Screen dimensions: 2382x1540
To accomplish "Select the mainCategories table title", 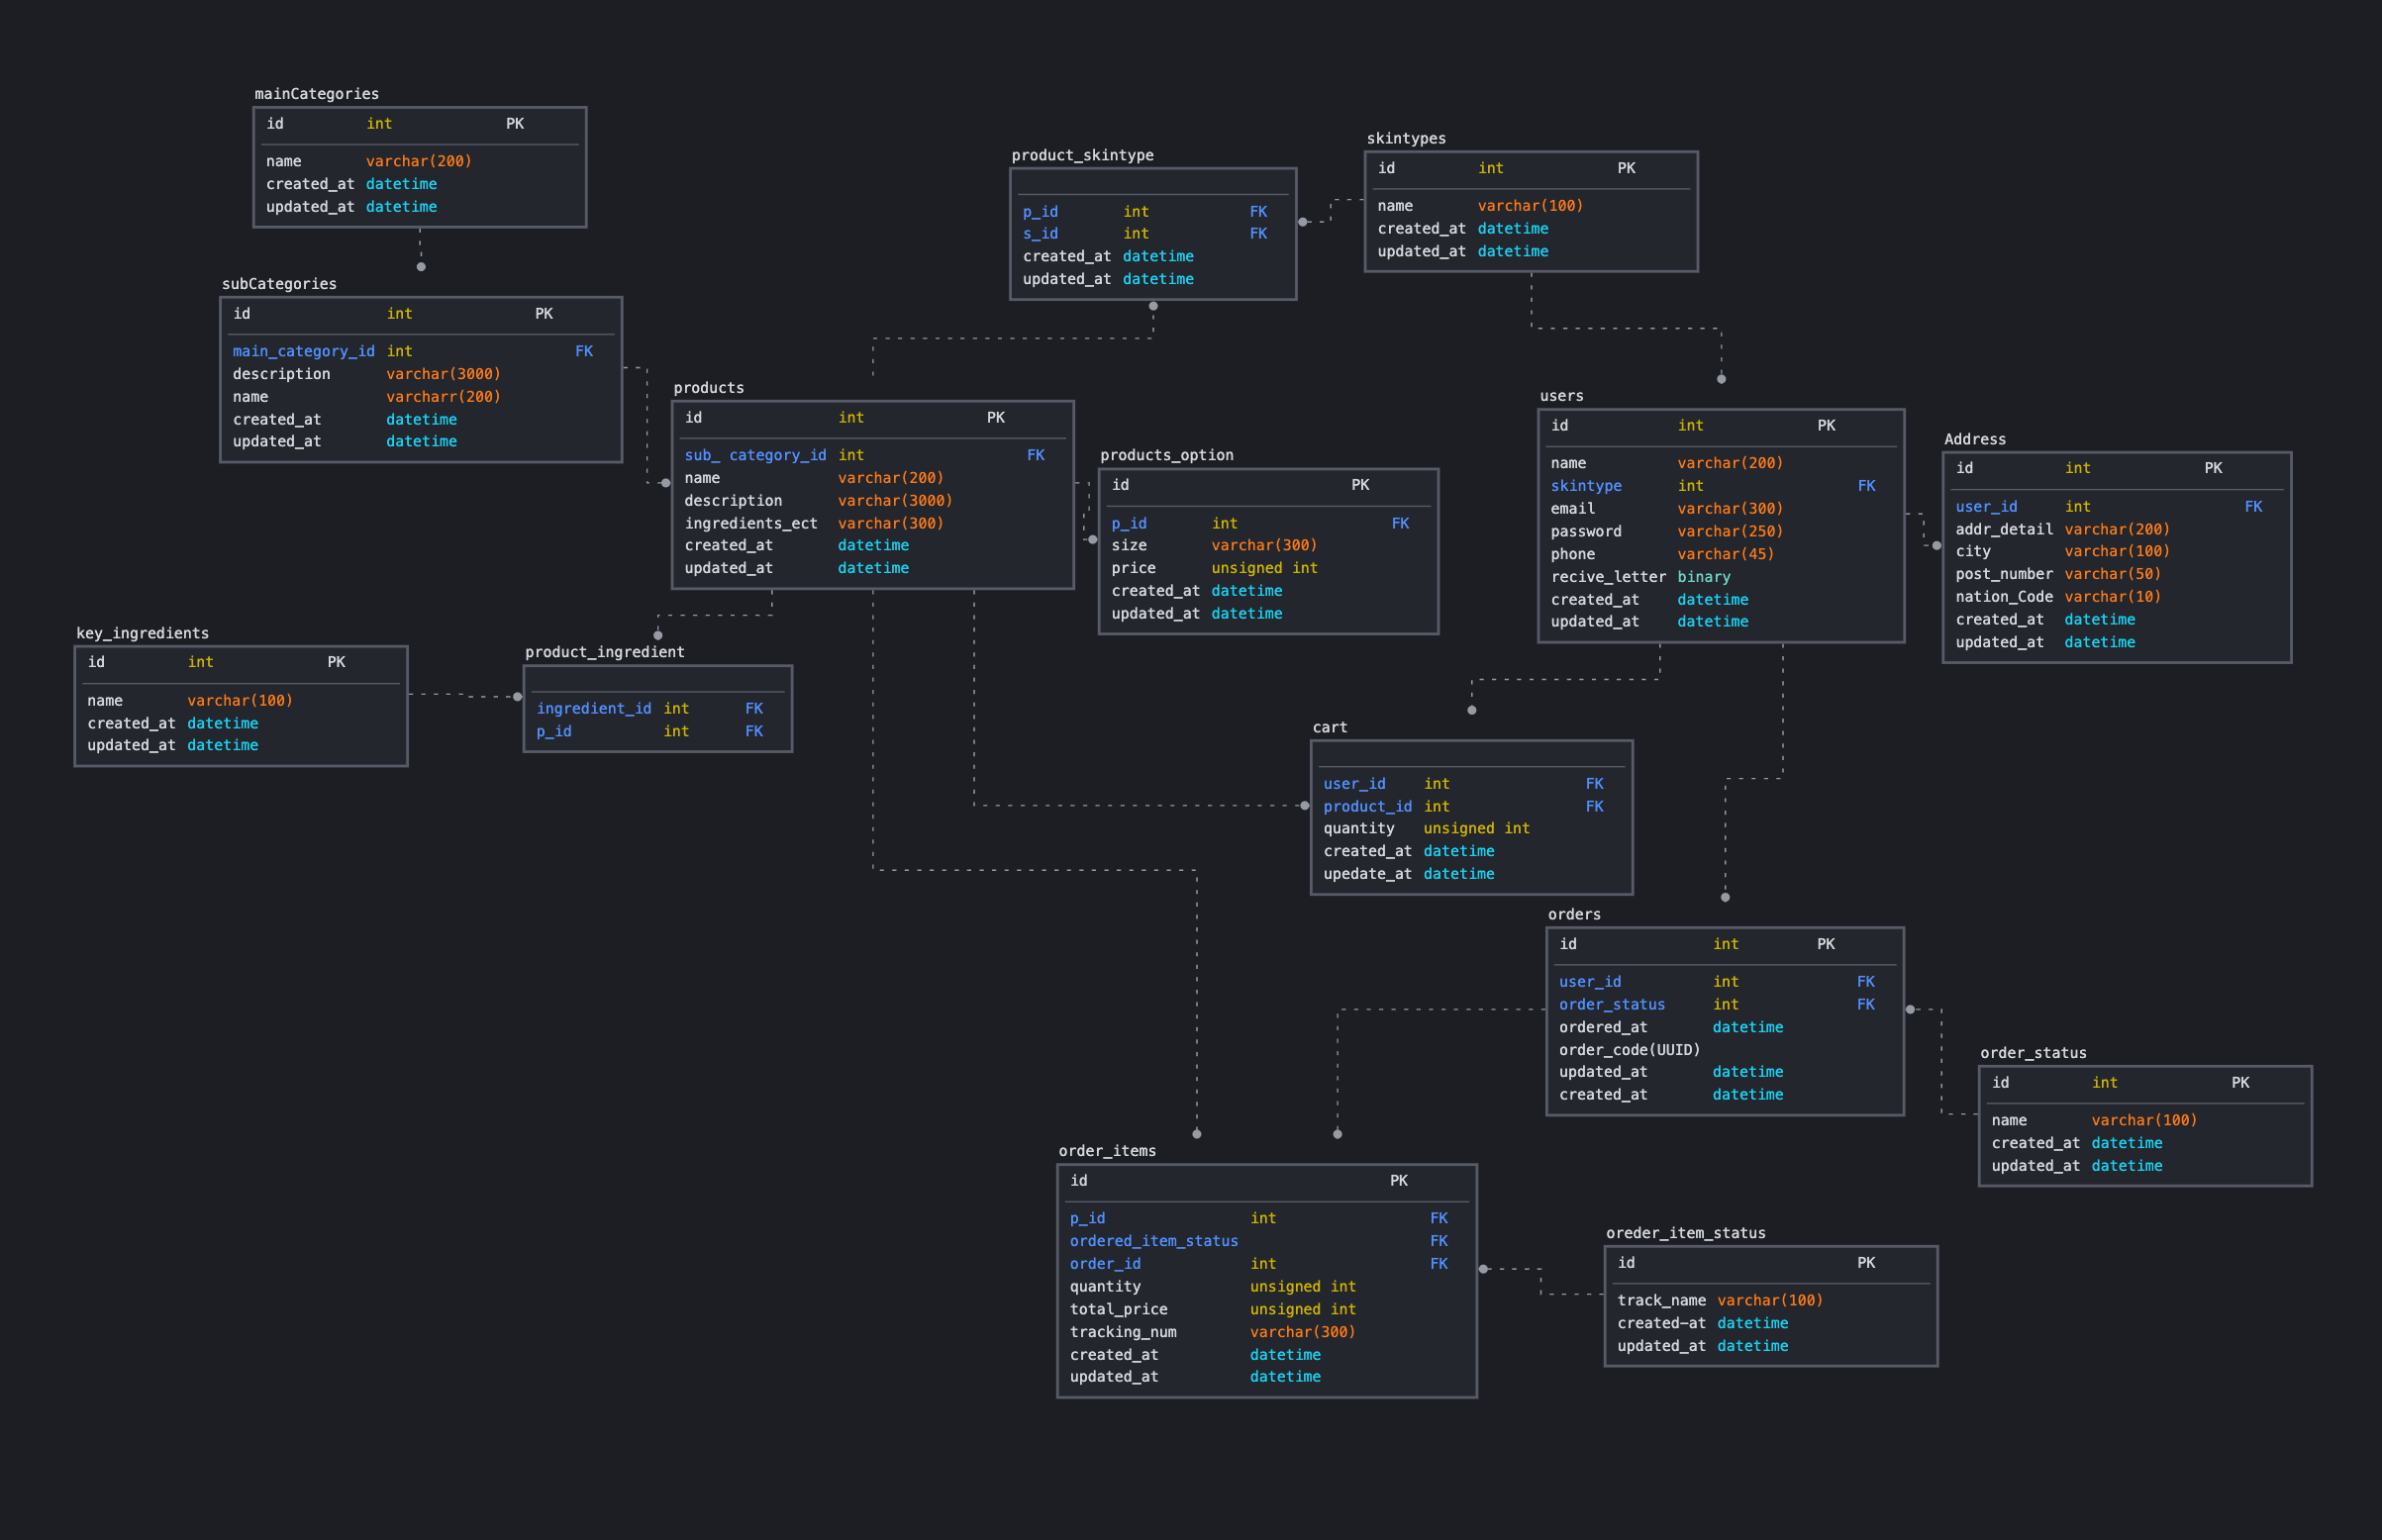I will (316, 94).
